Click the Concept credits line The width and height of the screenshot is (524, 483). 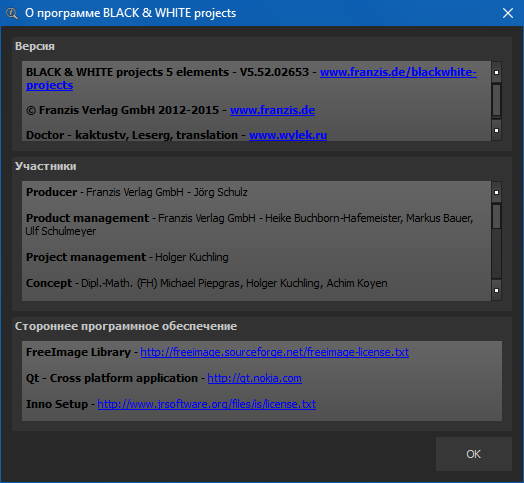click(207, 283)
